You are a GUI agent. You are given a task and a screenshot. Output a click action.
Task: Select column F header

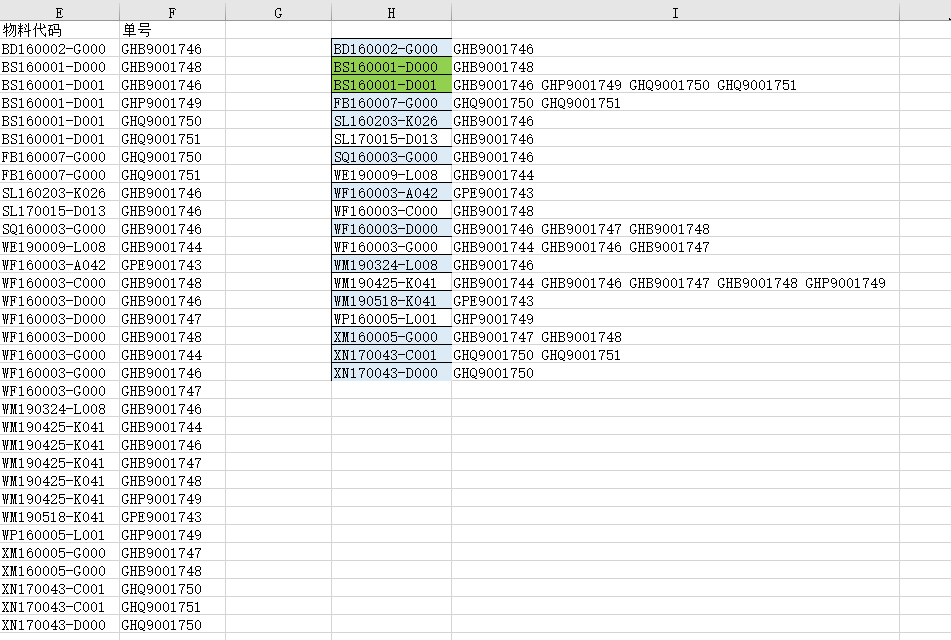click(172, 12)
